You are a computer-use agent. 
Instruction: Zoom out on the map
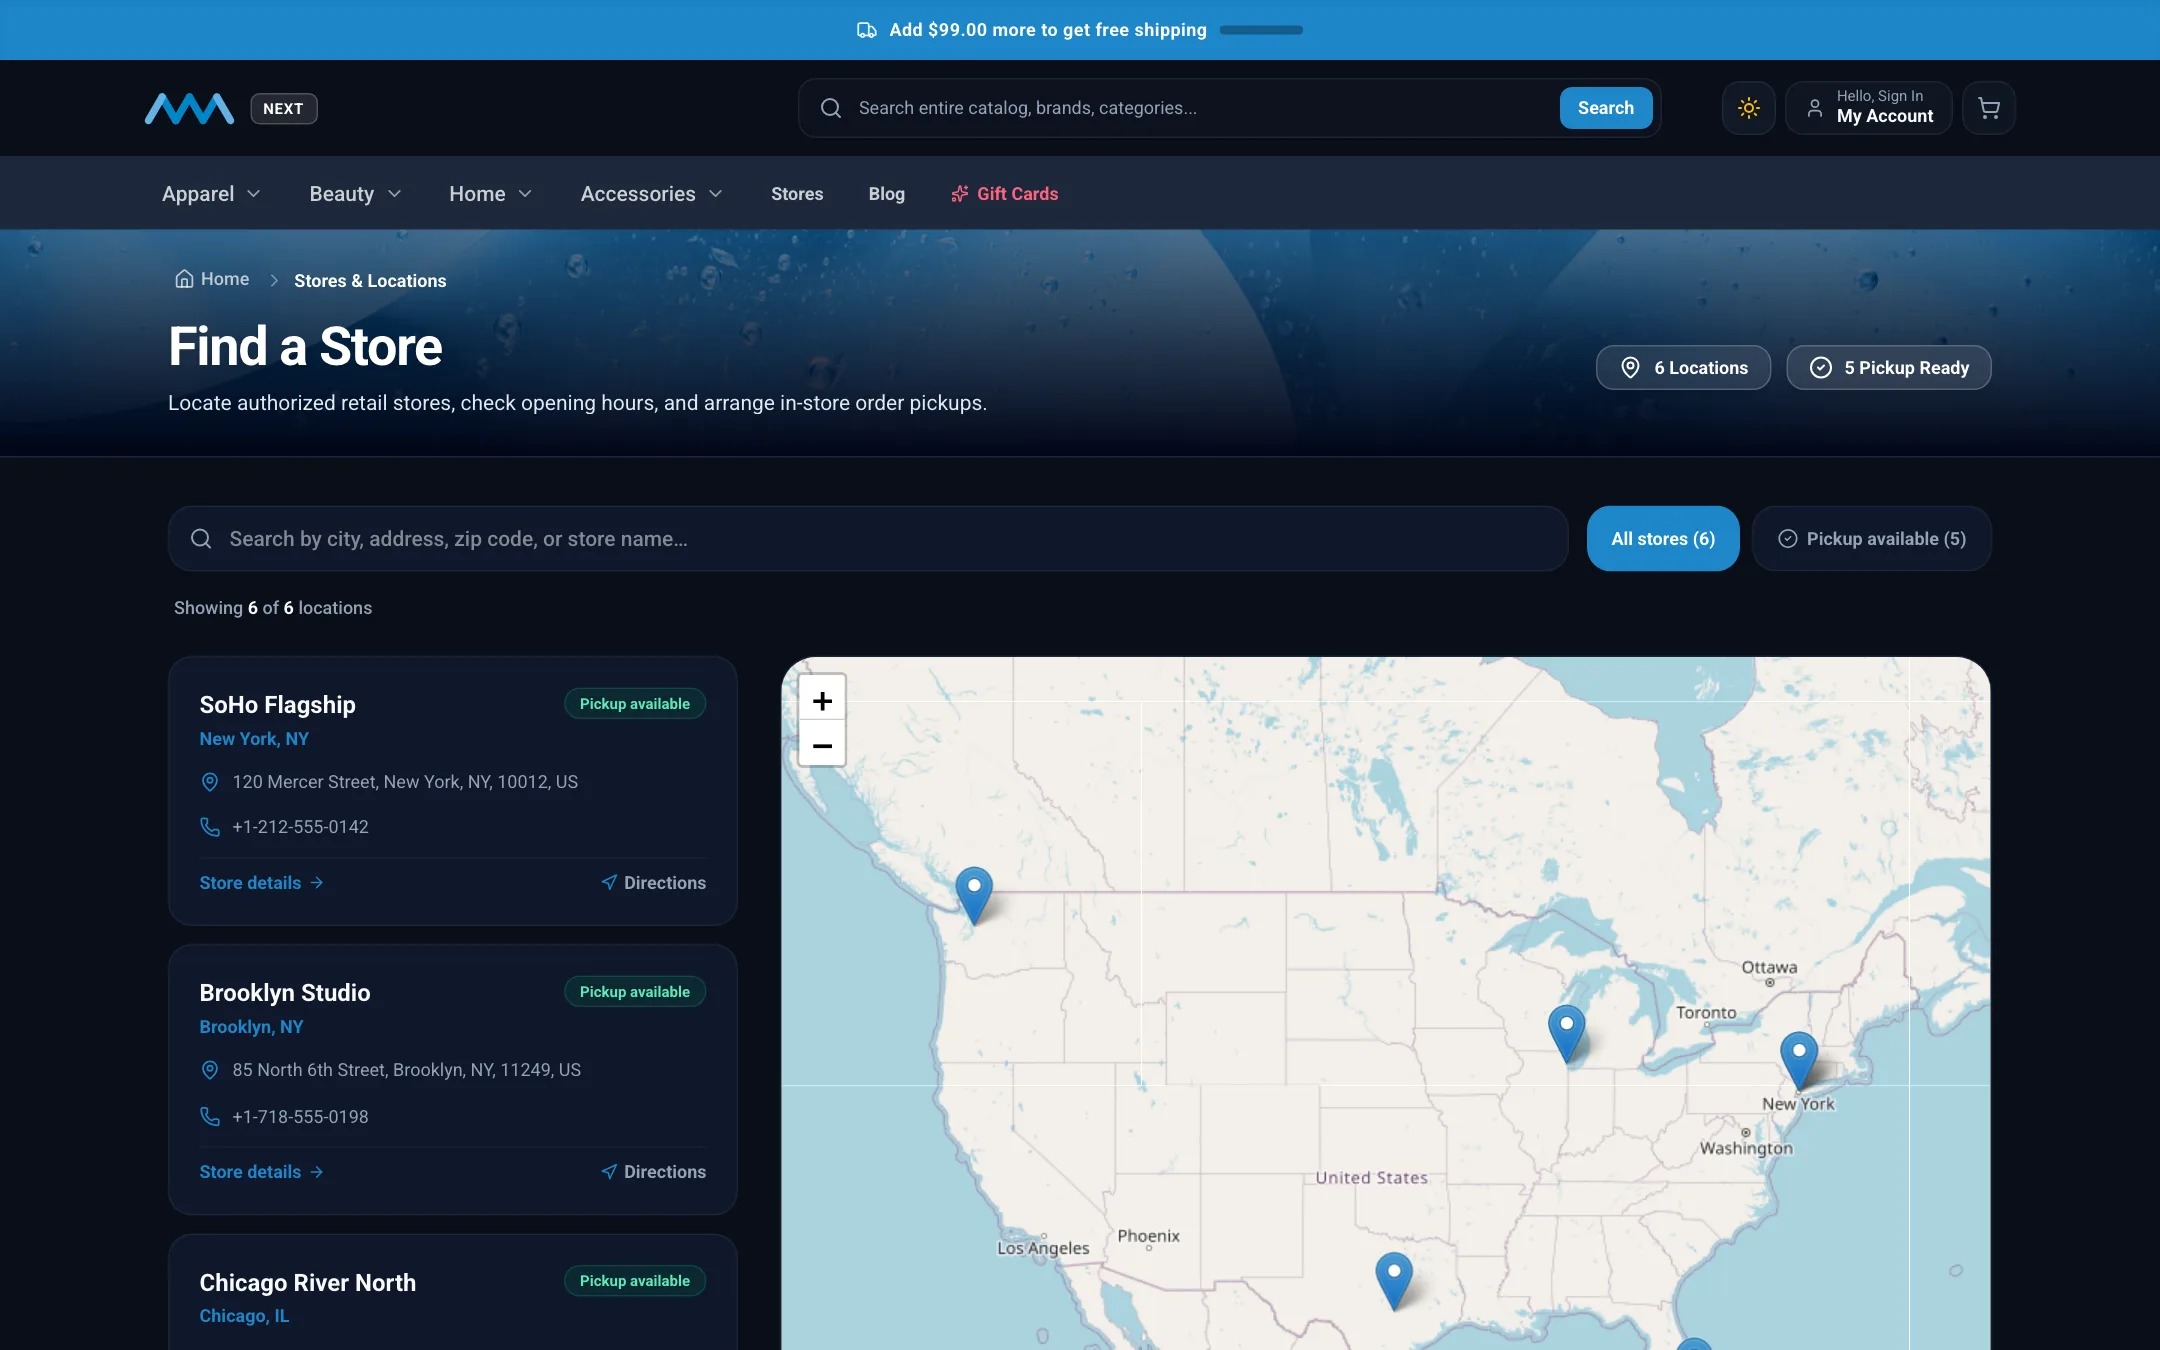pos(822,745)
